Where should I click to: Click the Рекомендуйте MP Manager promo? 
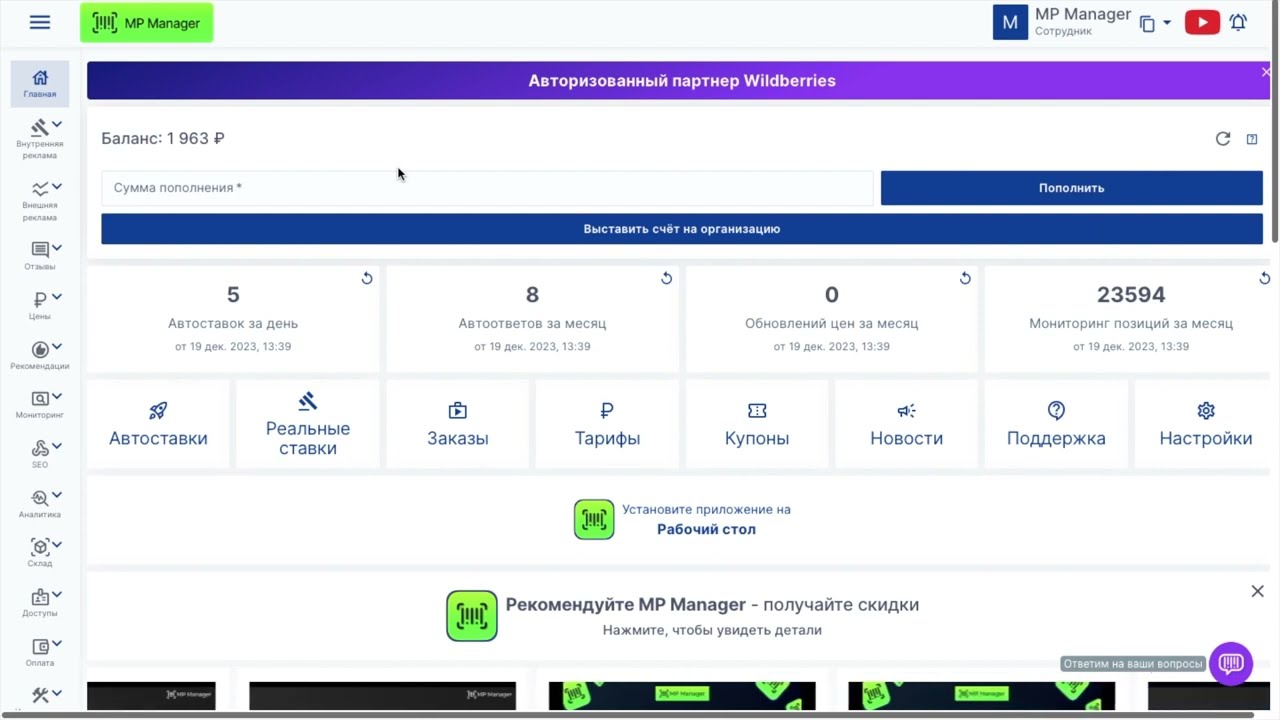682,616
